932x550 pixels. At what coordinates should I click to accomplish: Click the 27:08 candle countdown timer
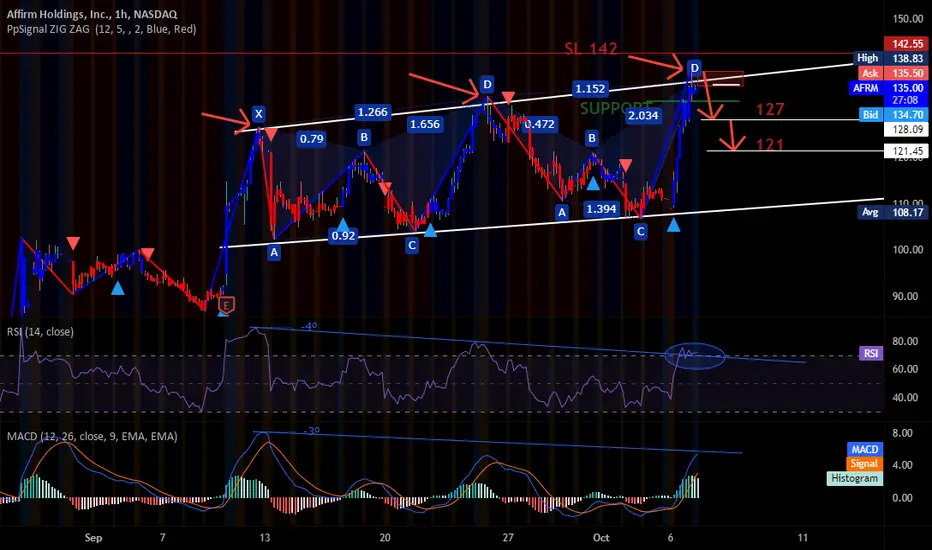(905, 100)
